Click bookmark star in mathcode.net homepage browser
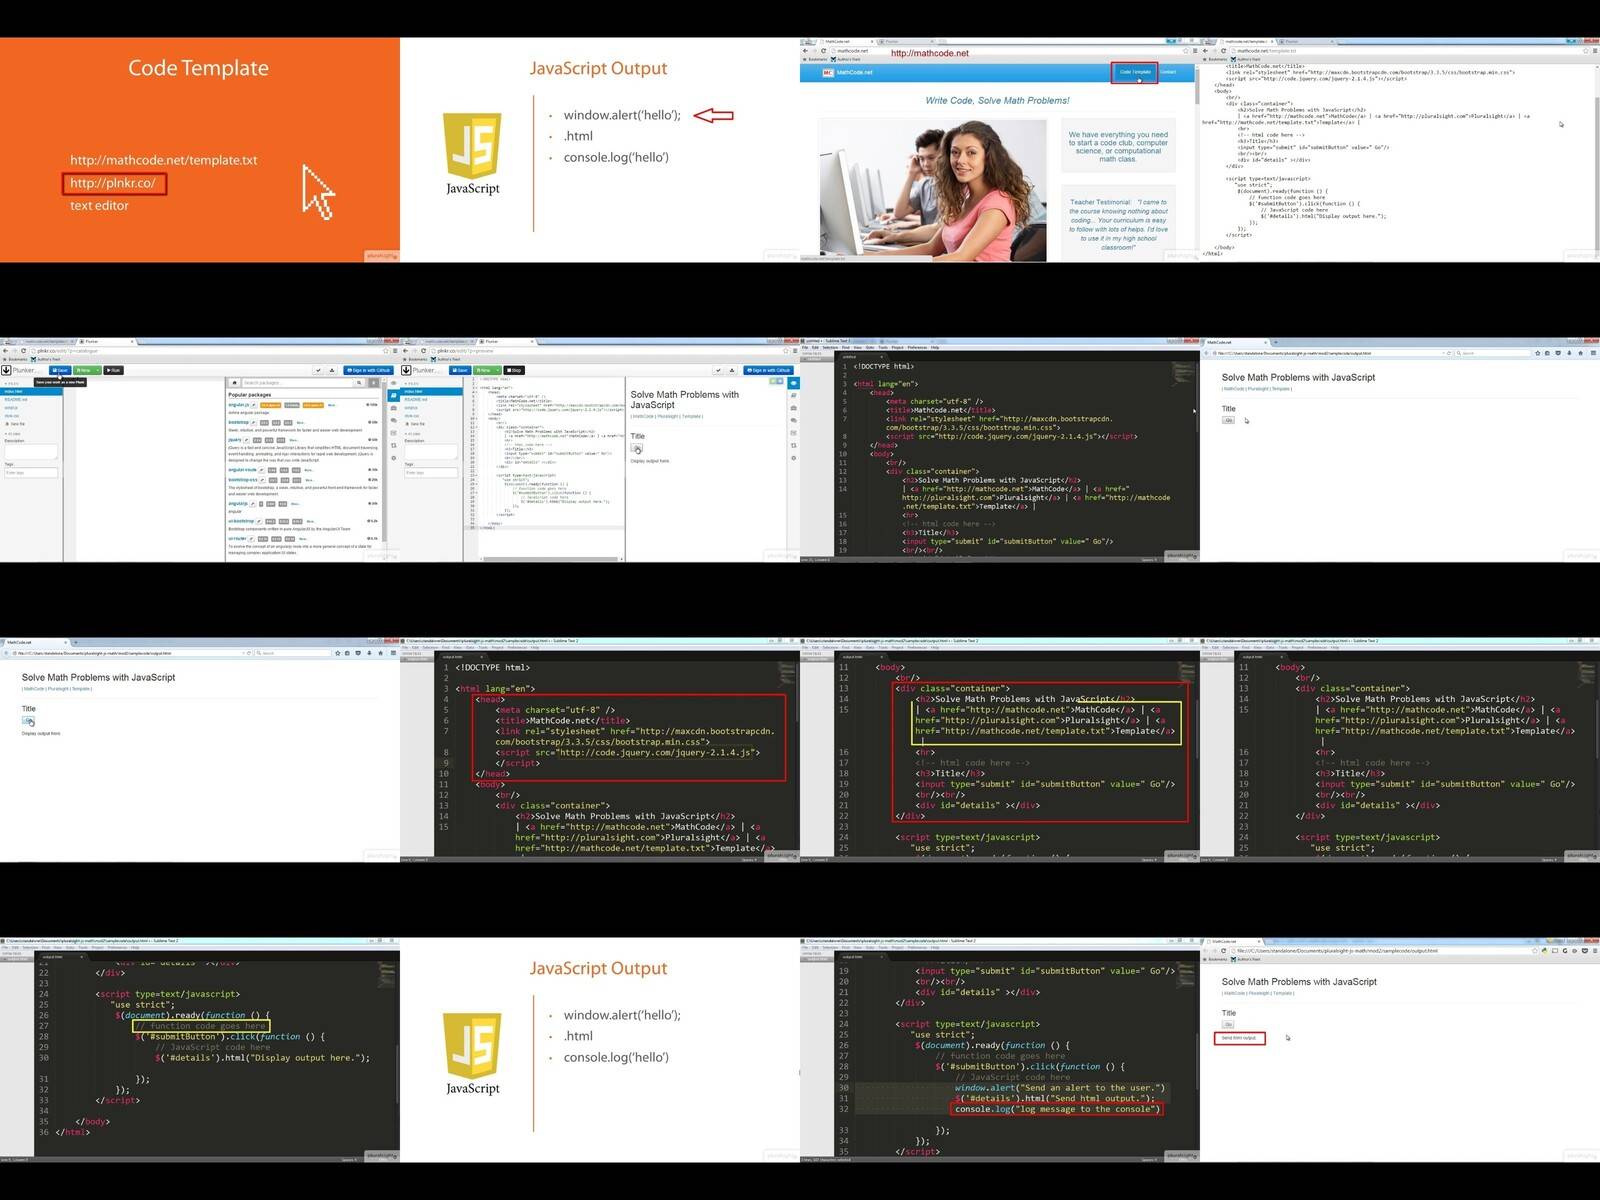 tap(1185, 51)
